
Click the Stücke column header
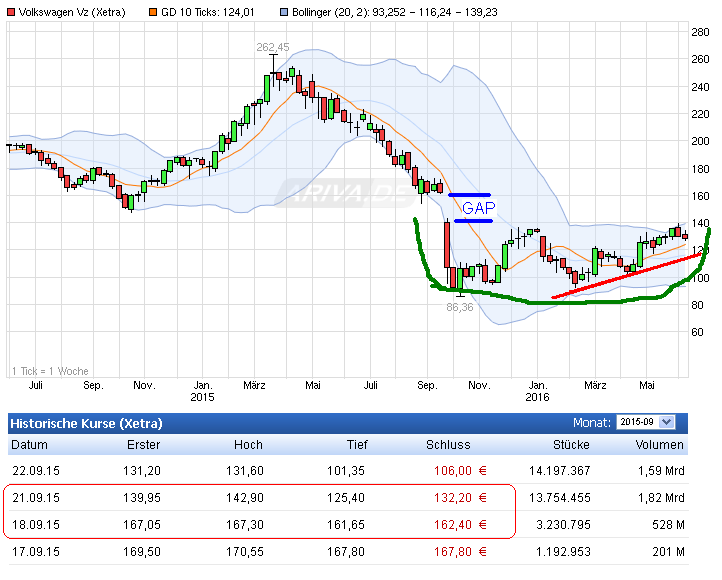pyautogui.click(x=571, y=445)
